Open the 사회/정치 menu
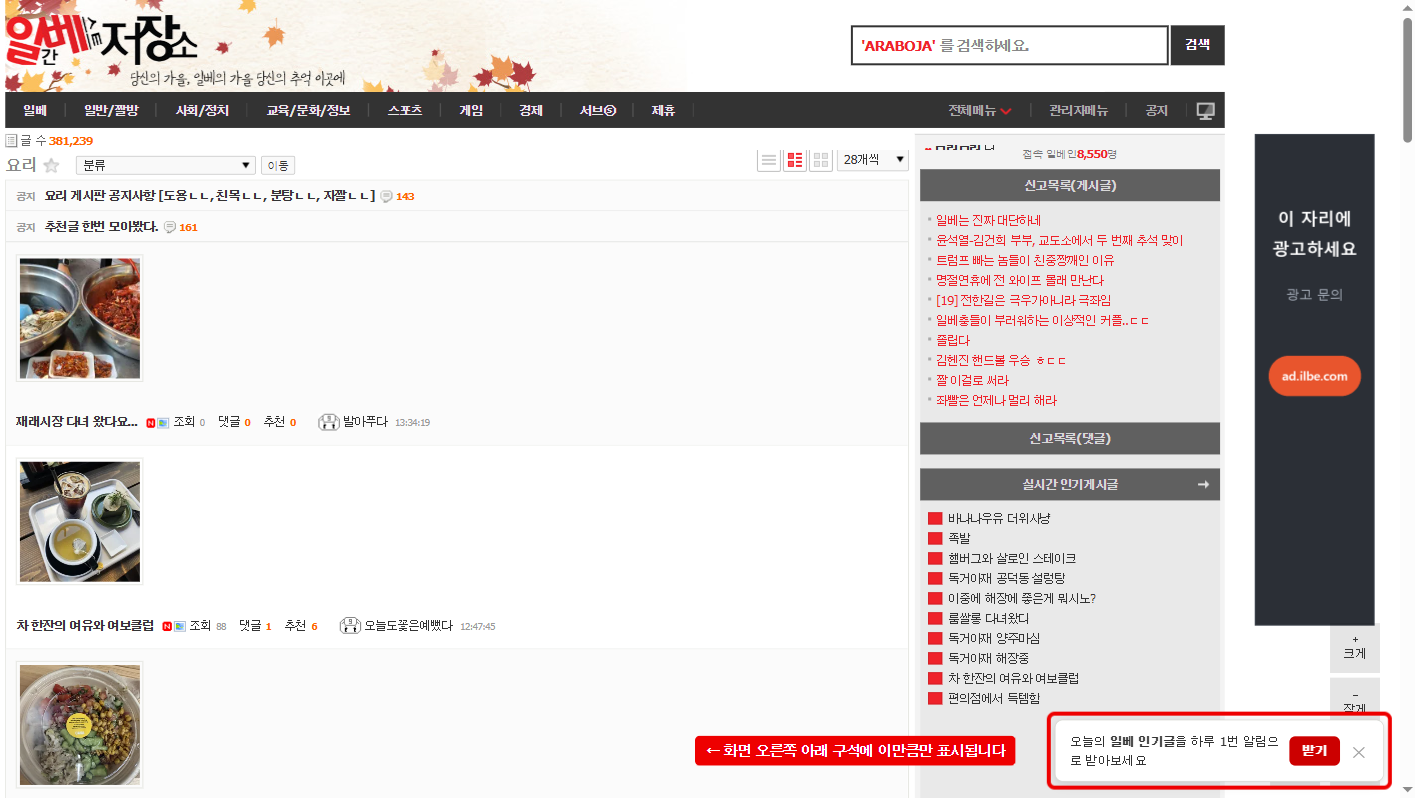This screenshot has height=798, width=1415. 202,110
